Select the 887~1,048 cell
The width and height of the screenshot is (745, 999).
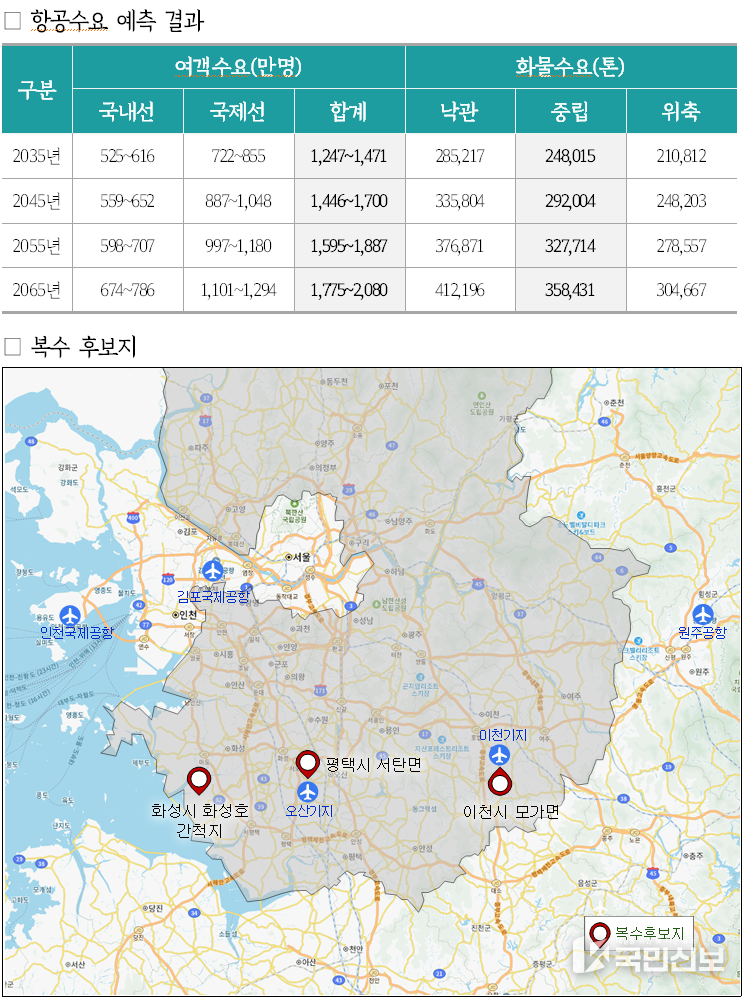239,201
